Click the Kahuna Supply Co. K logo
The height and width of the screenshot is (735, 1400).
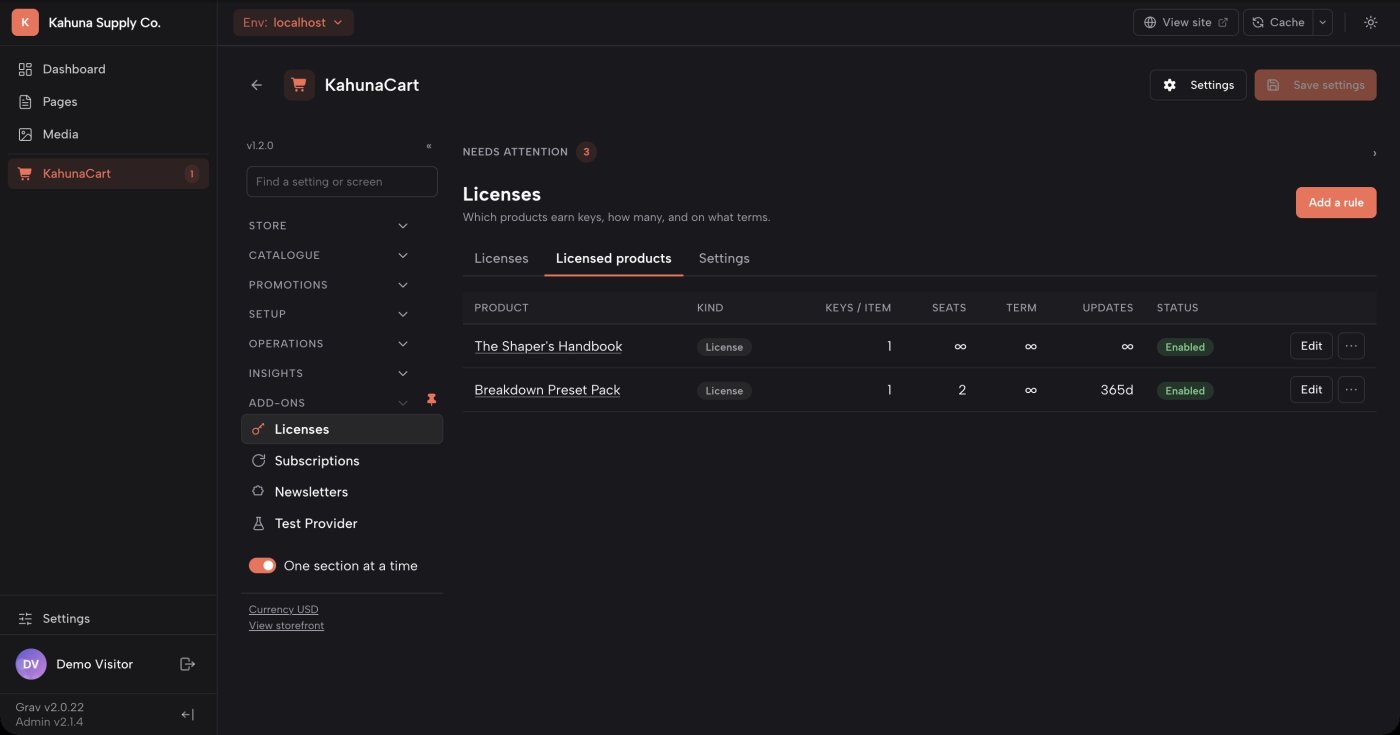[x=25, y=22]
